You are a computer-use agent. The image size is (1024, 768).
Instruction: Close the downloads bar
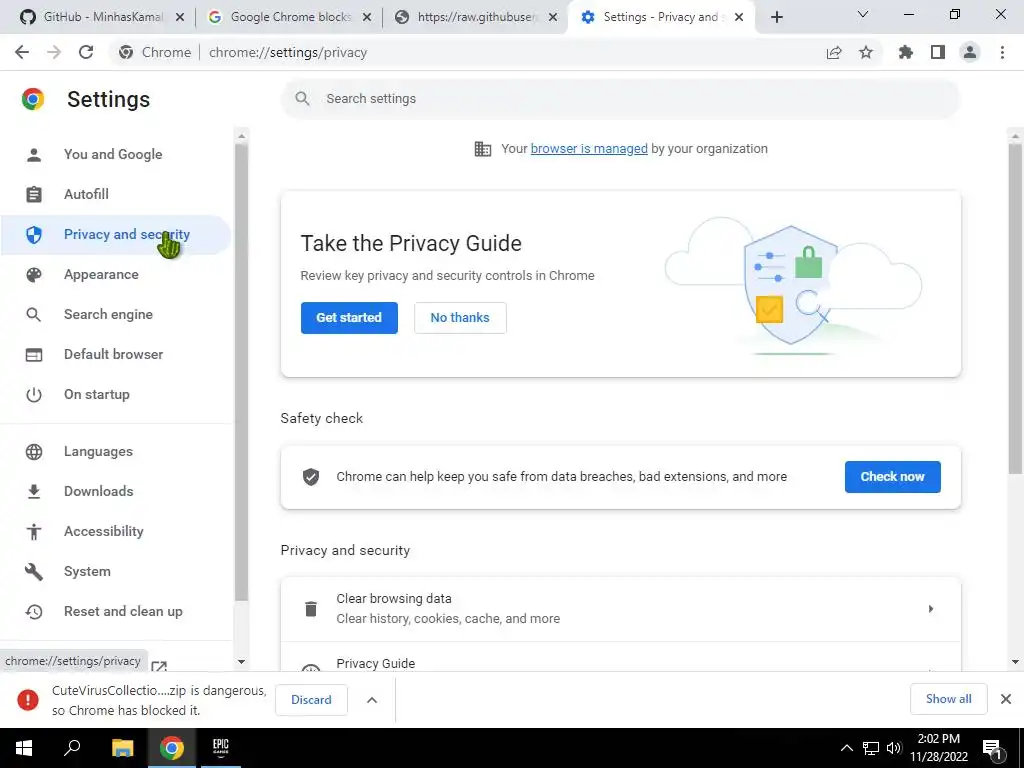pyautogui.click(x=1006, y=699)
